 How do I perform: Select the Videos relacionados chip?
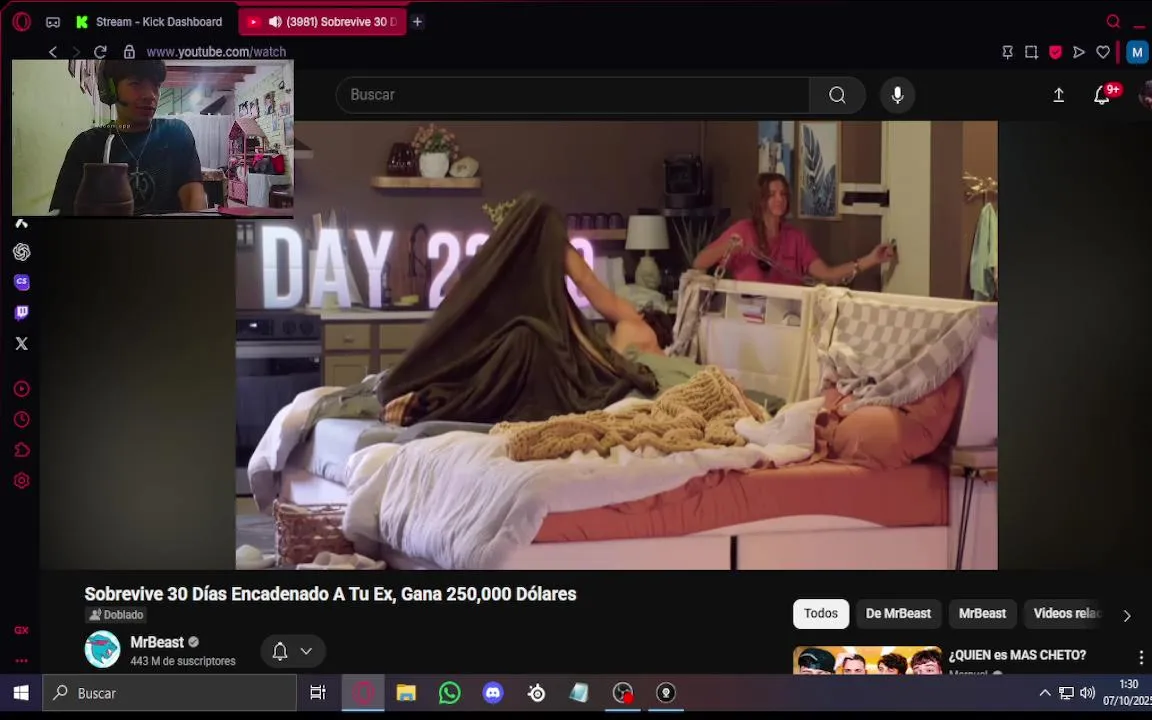tap(1066, 613)
